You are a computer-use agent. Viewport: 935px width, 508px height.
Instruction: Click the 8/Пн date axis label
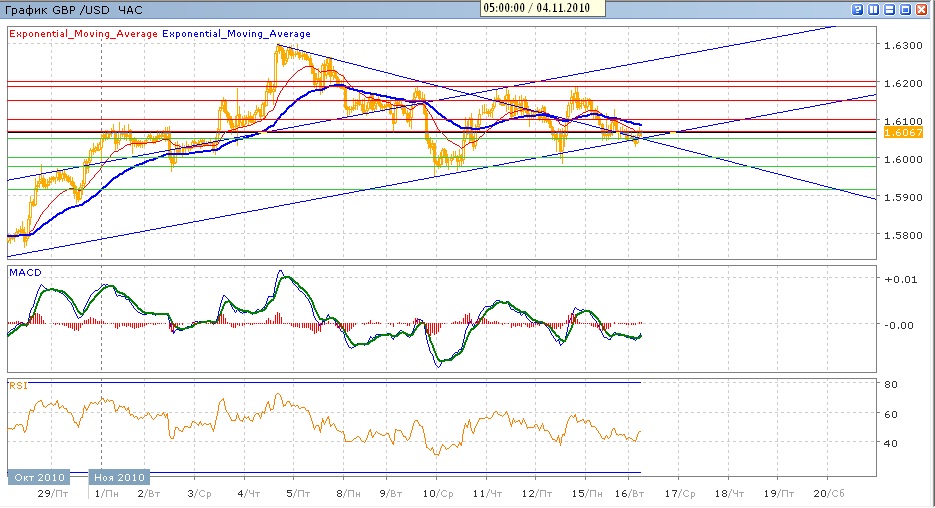pyautogui.click(x=348, y=494)
